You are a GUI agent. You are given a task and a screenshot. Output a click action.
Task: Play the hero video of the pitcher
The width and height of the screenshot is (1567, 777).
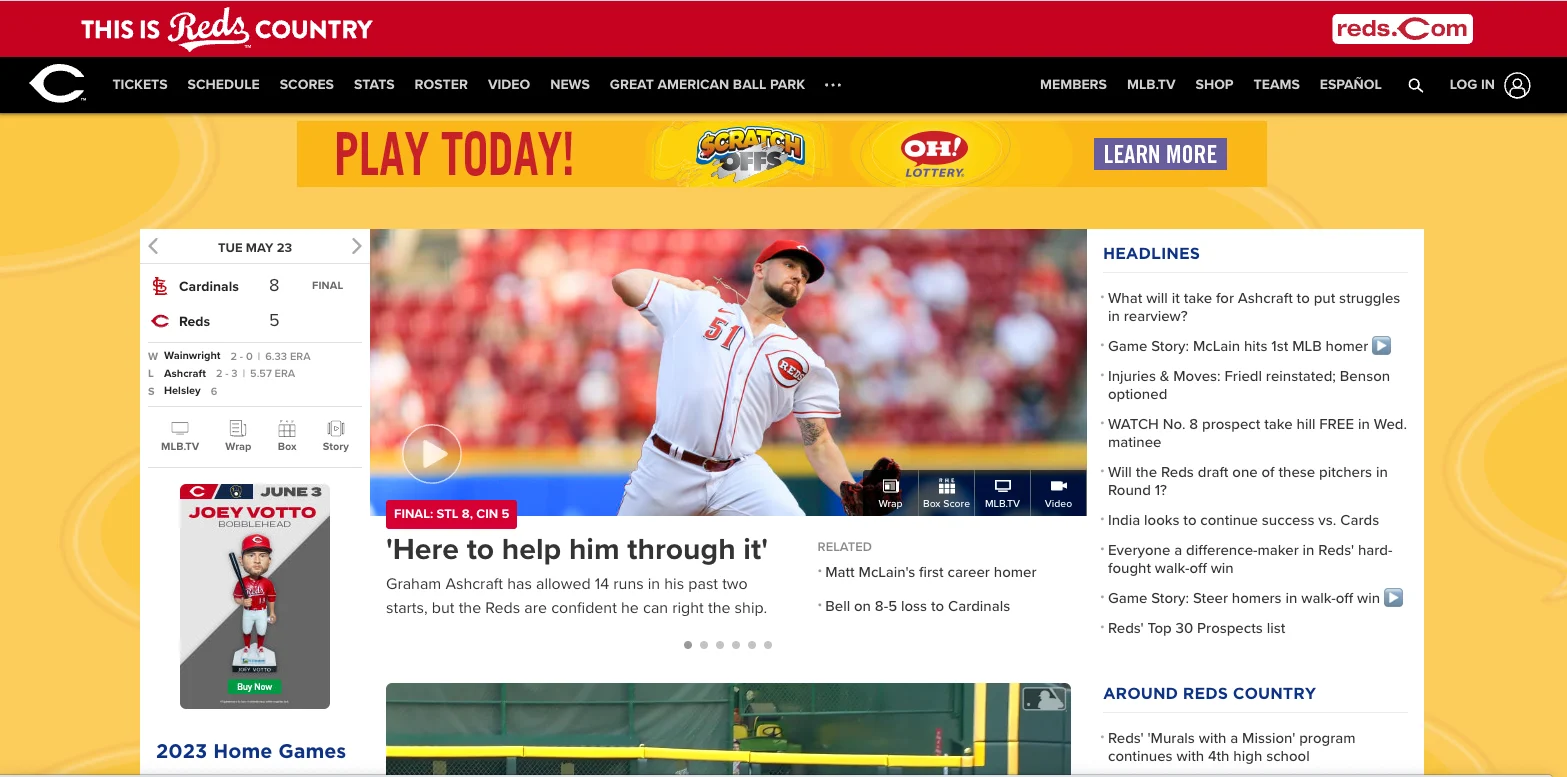point(432,454)
